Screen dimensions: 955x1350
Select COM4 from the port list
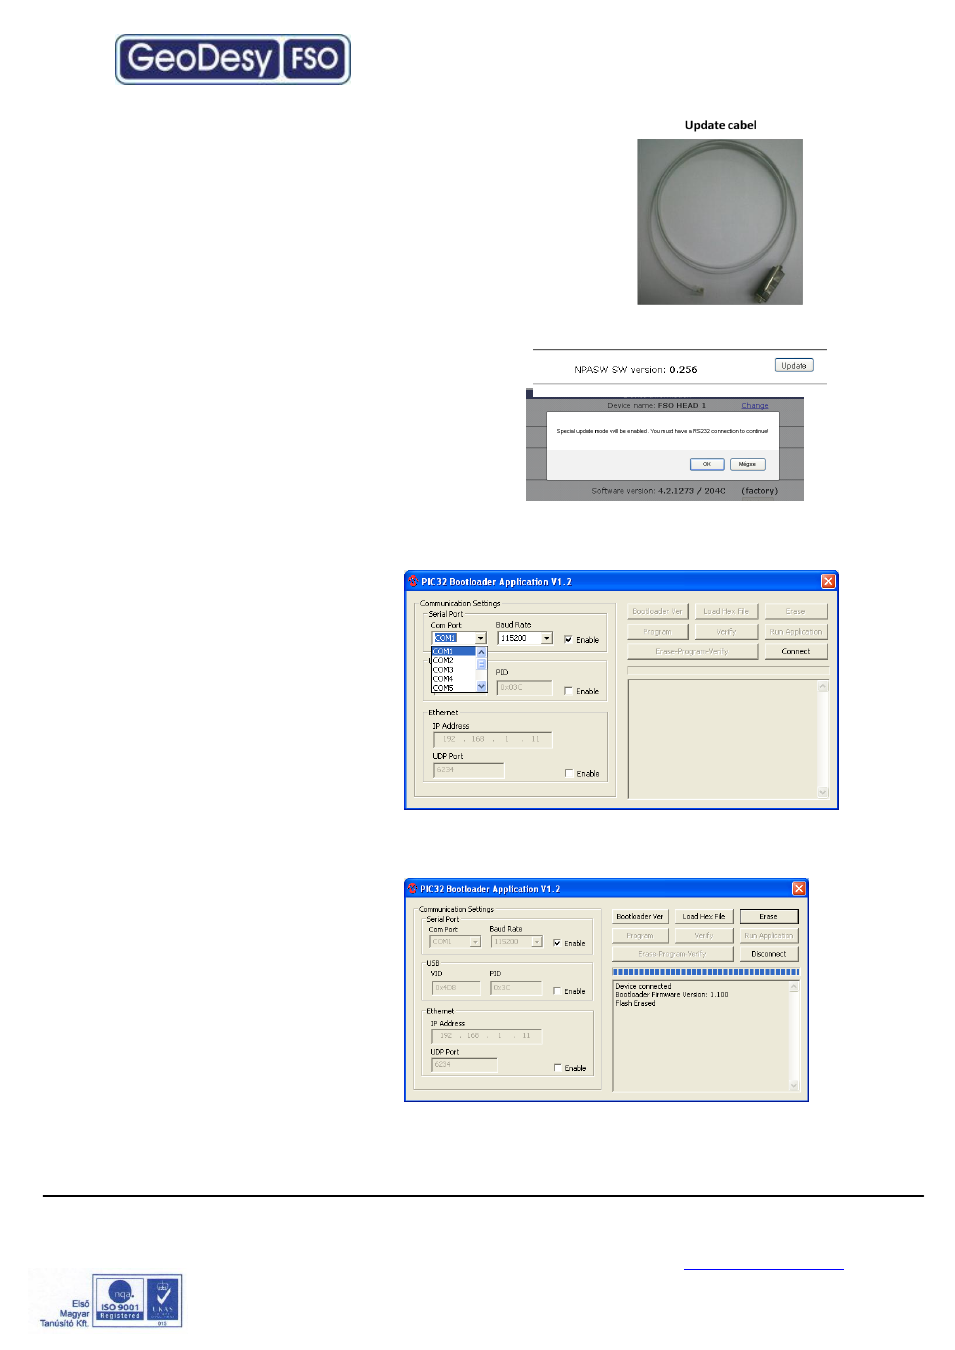point(453,679)
